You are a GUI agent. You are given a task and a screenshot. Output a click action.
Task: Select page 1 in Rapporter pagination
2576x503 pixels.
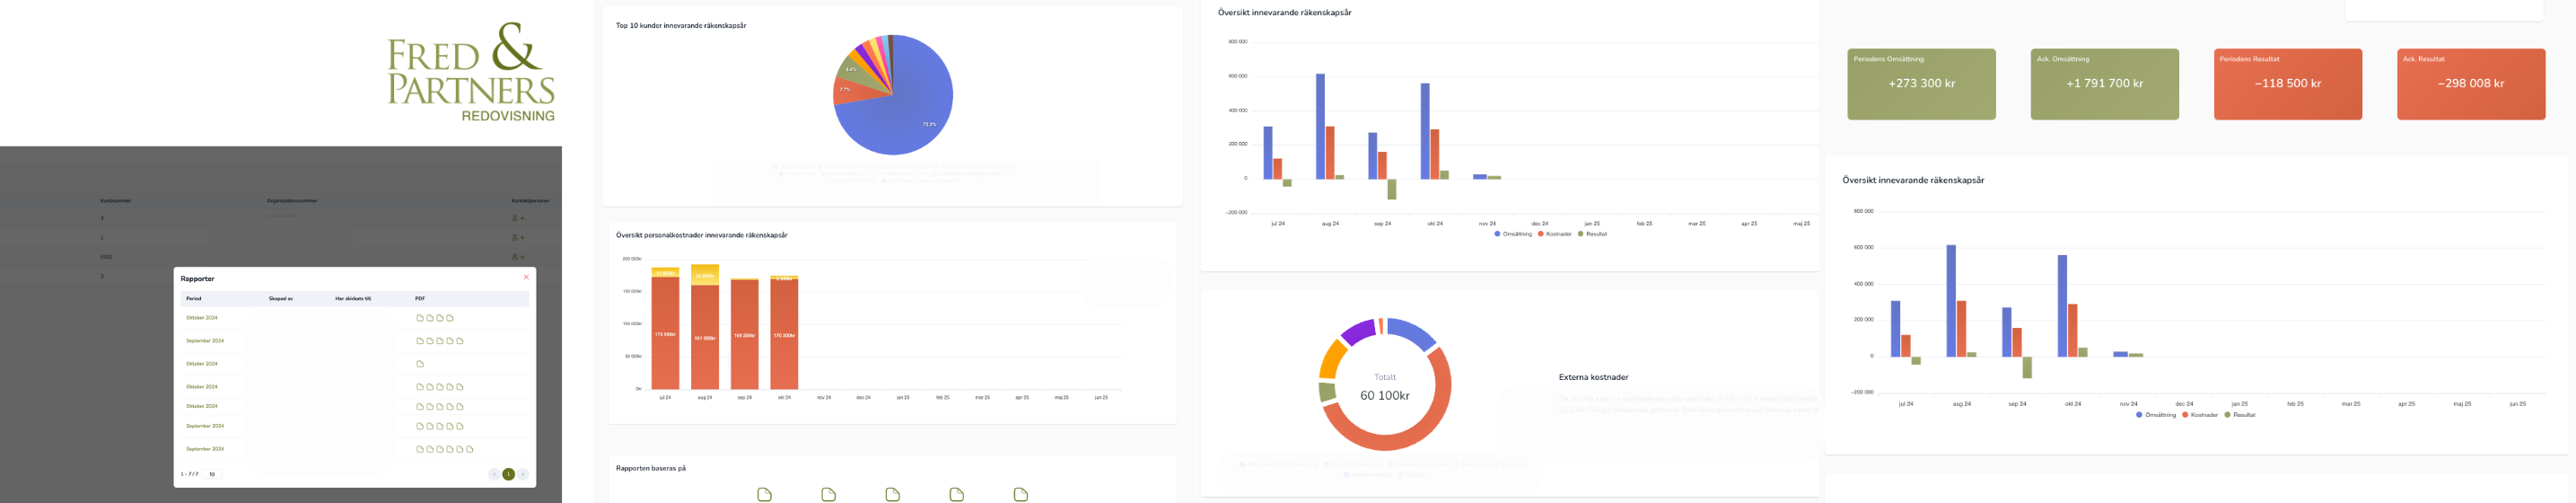pyautogui.click(x=508, y=474)
